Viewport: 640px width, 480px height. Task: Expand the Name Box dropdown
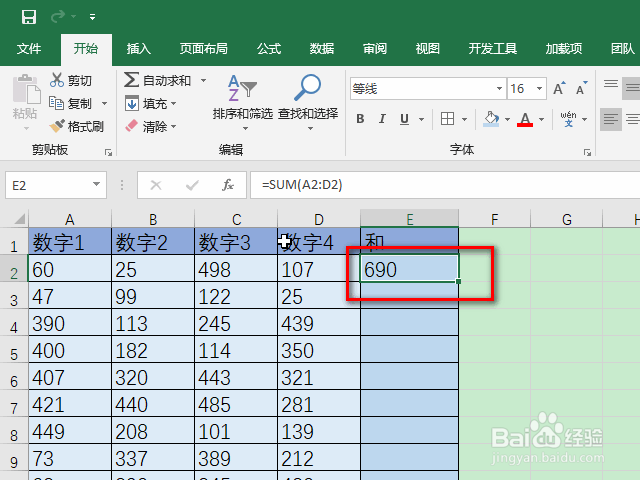(x=96, y=184)
